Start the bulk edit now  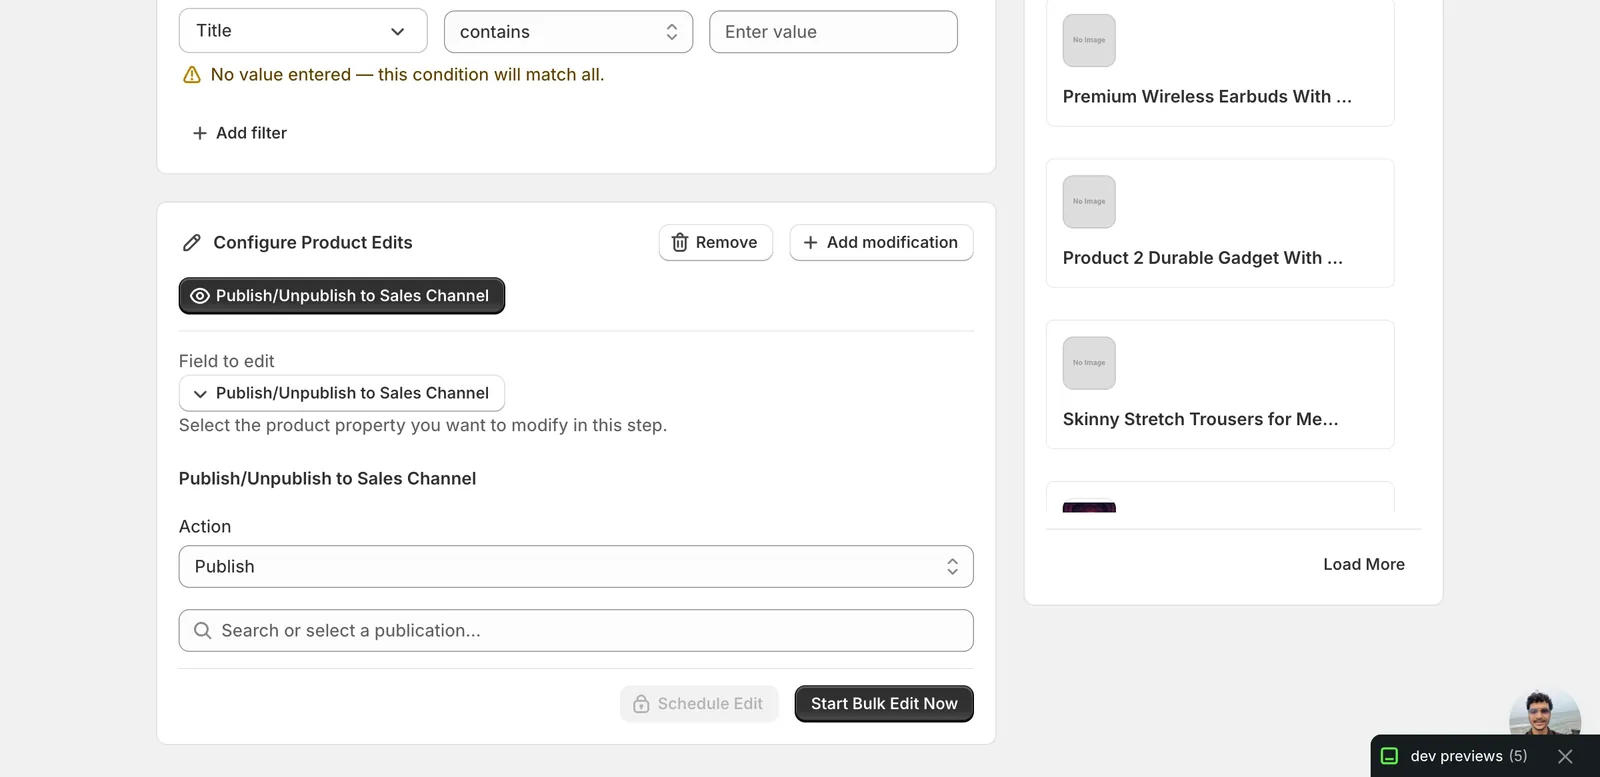[884, 704]
